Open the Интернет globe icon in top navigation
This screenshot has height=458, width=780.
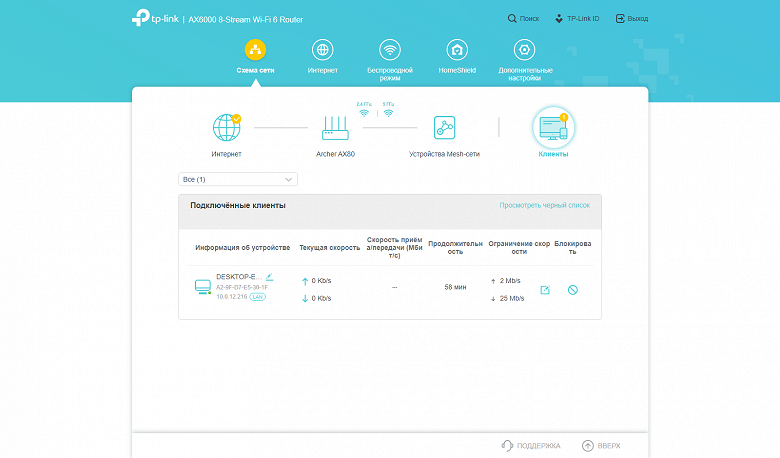click(x=322, y=50)
